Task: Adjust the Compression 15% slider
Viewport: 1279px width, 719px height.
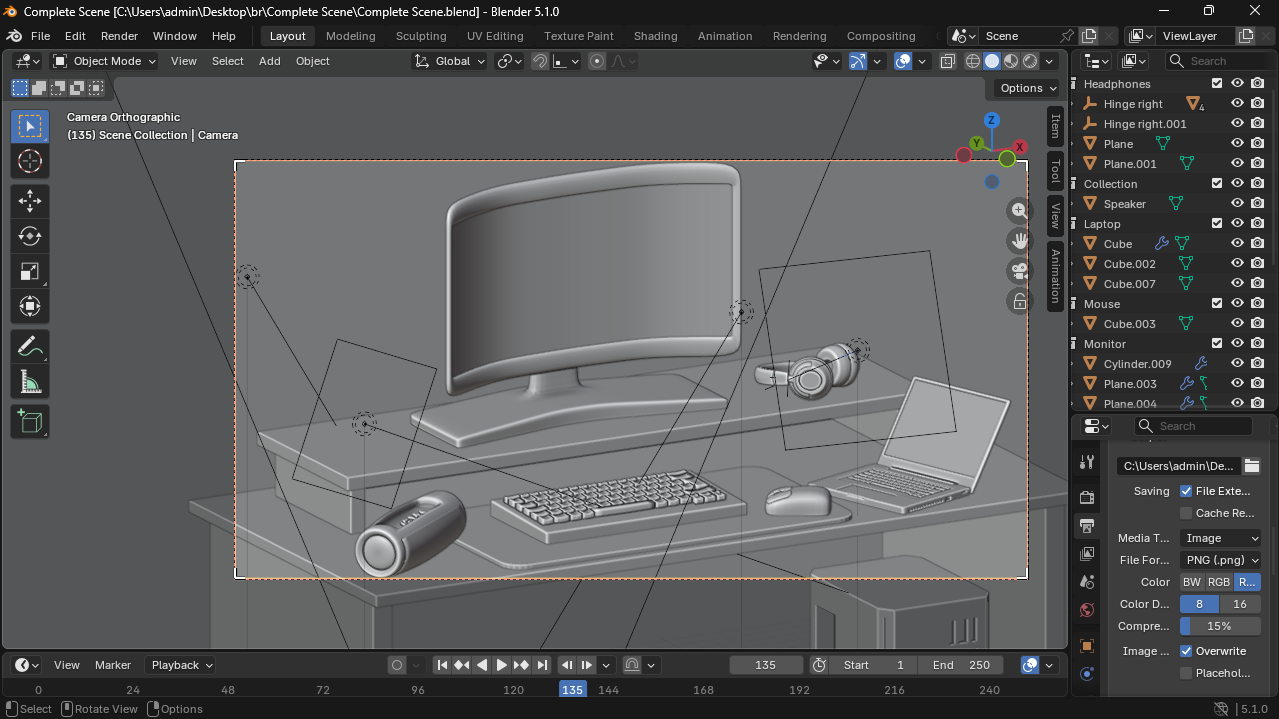Action: [x=1220, y=626]
